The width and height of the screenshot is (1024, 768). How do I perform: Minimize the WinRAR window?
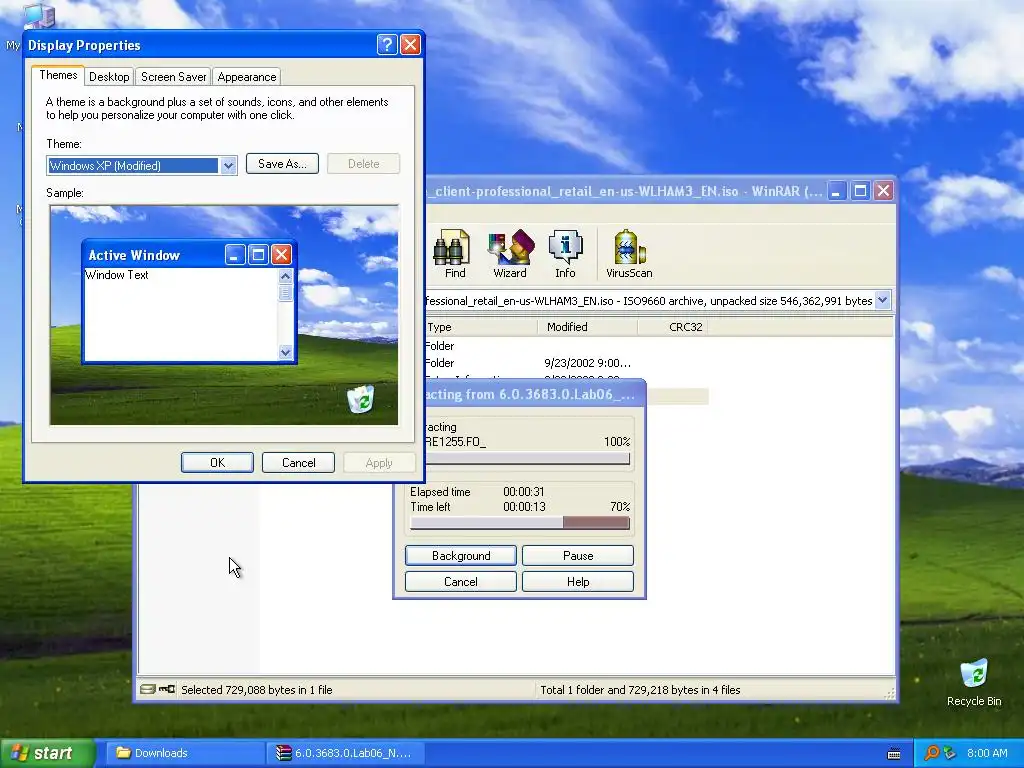tap(837, 191)
